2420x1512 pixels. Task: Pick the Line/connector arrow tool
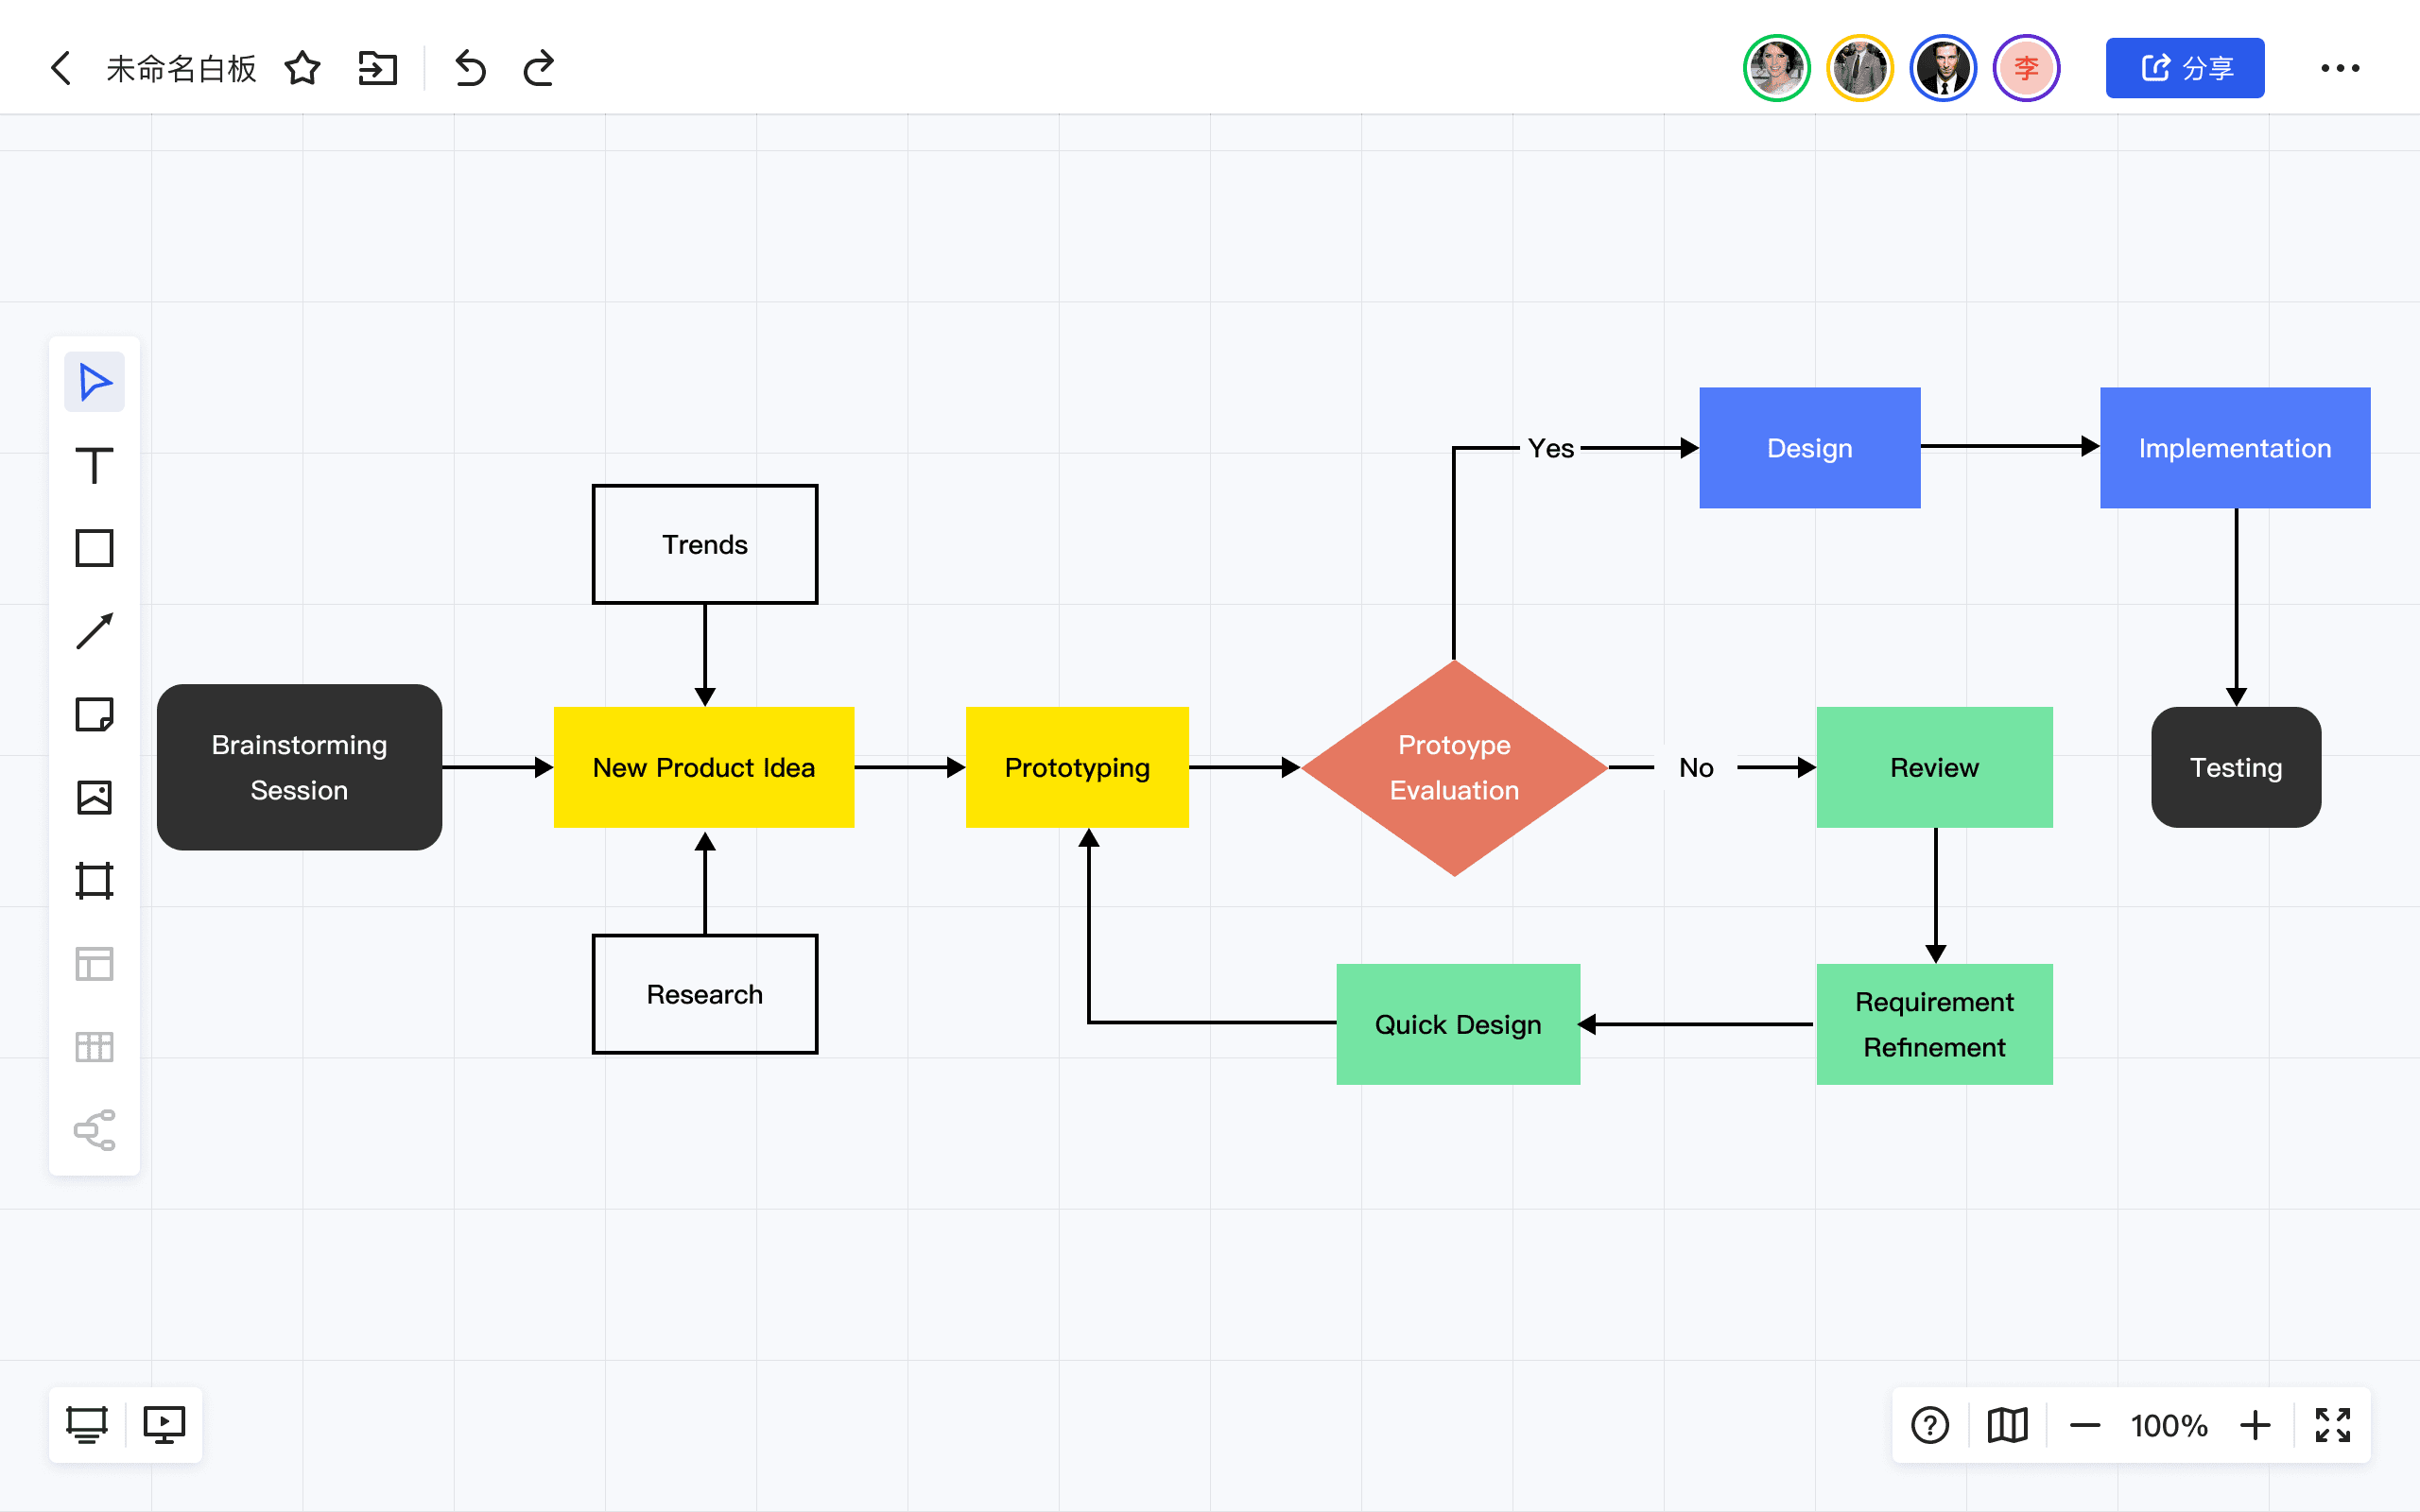(94, 631)
